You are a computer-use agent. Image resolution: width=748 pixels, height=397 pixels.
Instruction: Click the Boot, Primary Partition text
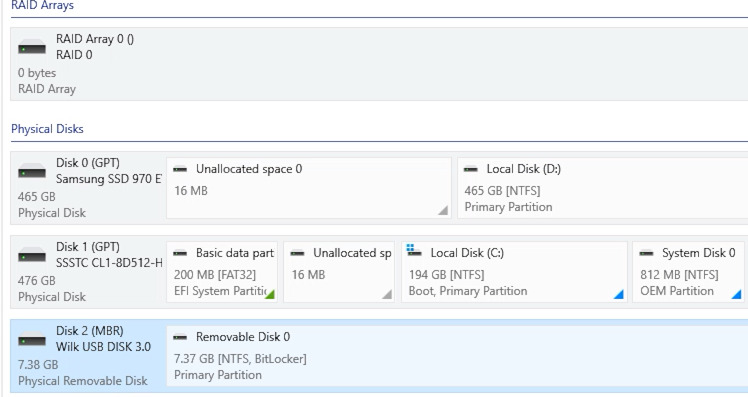point(468,291)
